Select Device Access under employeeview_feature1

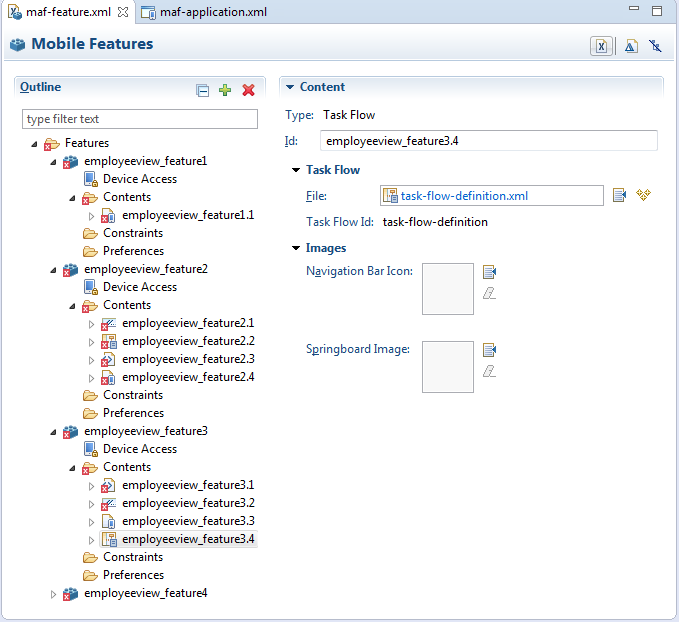tap(140, 179)
